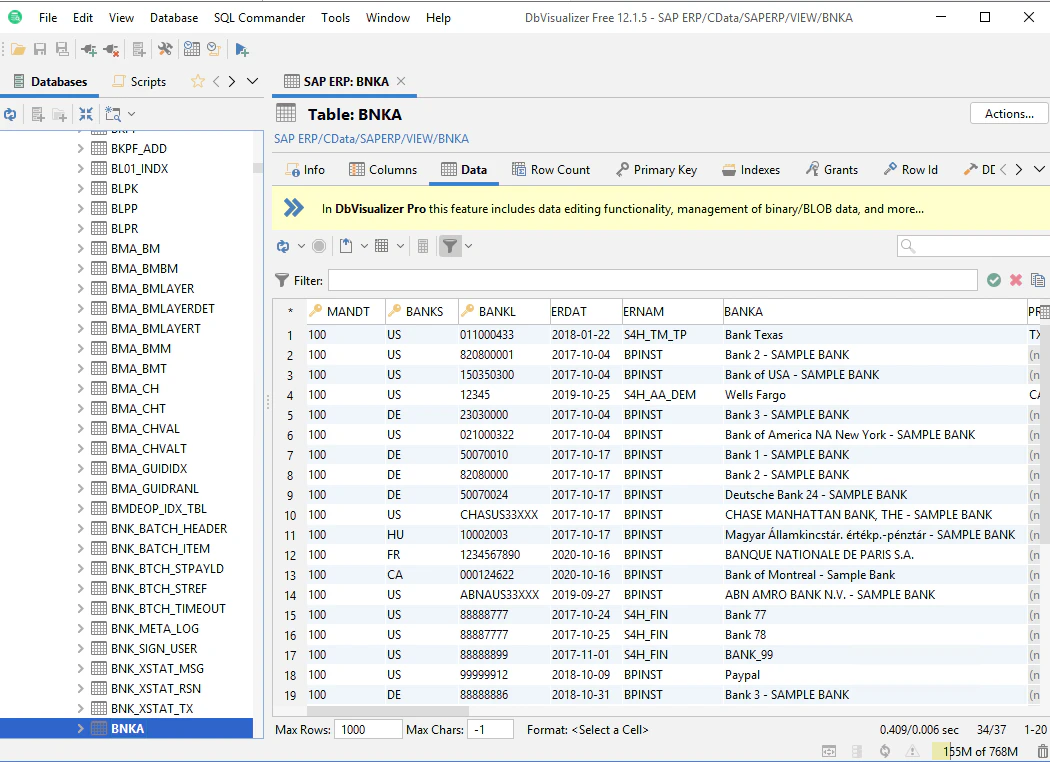
Task: Reload the Databases tree with the refresh icon
Action: pos(10,115)
